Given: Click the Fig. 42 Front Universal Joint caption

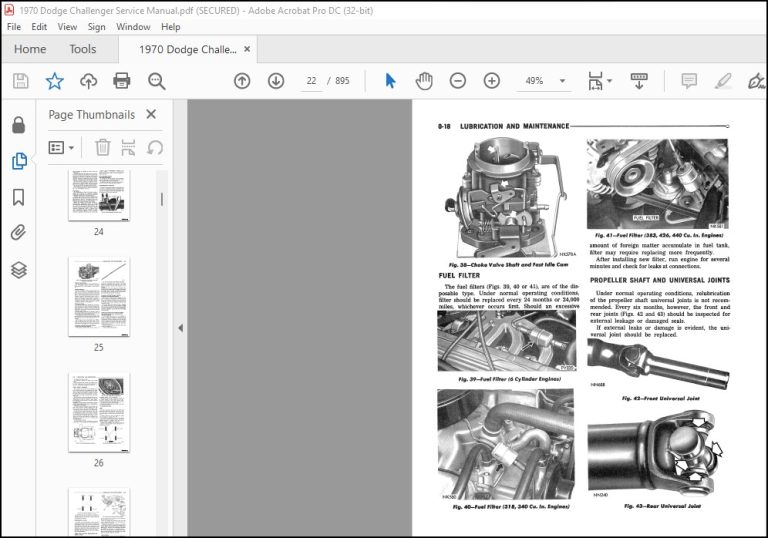Looking at the screenshot, I should coord(660,398).
